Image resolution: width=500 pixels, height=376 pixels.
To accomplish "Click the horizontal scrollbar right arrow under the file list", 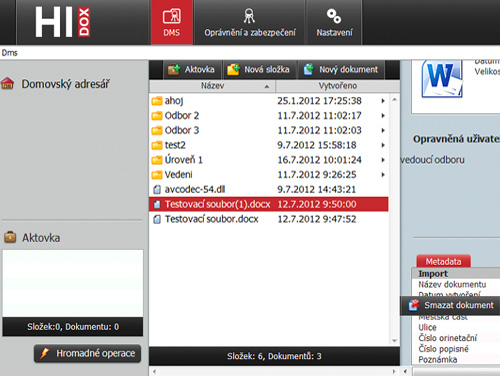I will [394, 371].
